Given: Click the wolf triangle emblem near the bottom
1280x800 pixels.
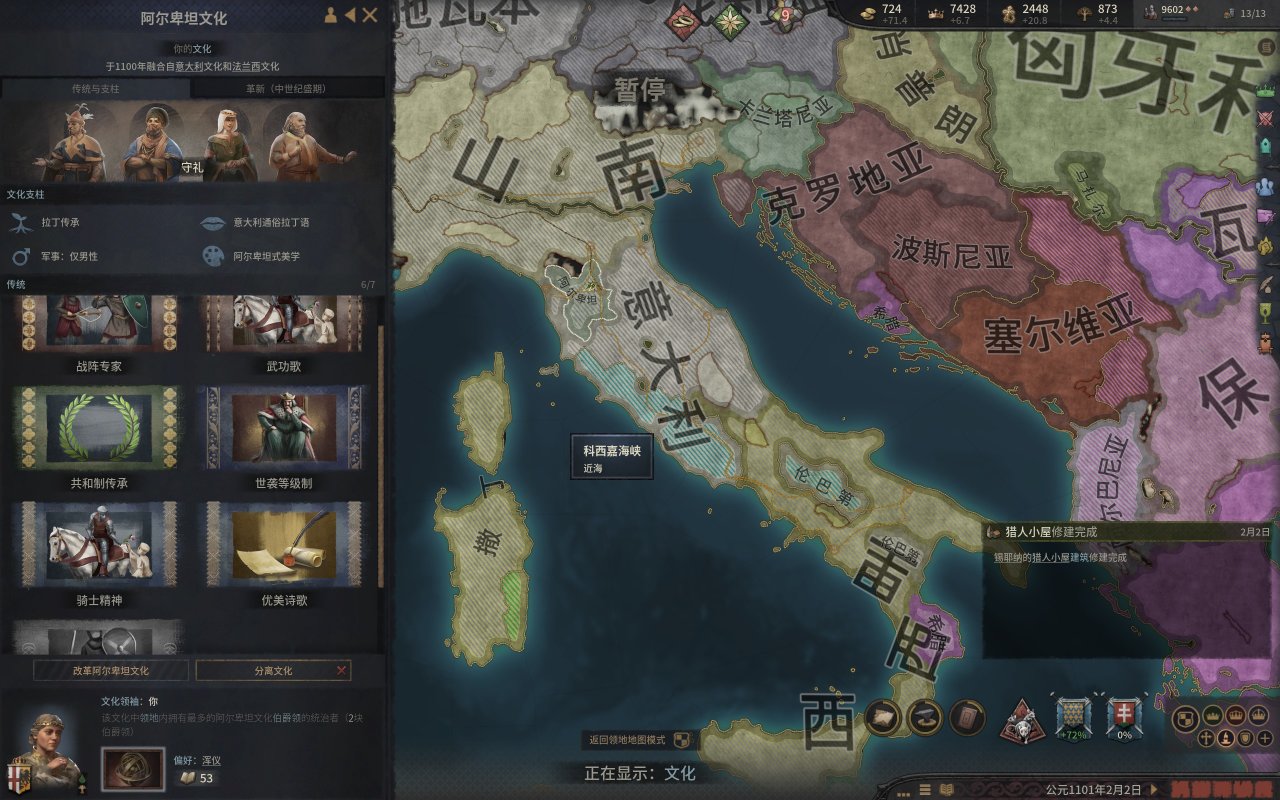Looking at the screenshot, I should point(1022,722).
